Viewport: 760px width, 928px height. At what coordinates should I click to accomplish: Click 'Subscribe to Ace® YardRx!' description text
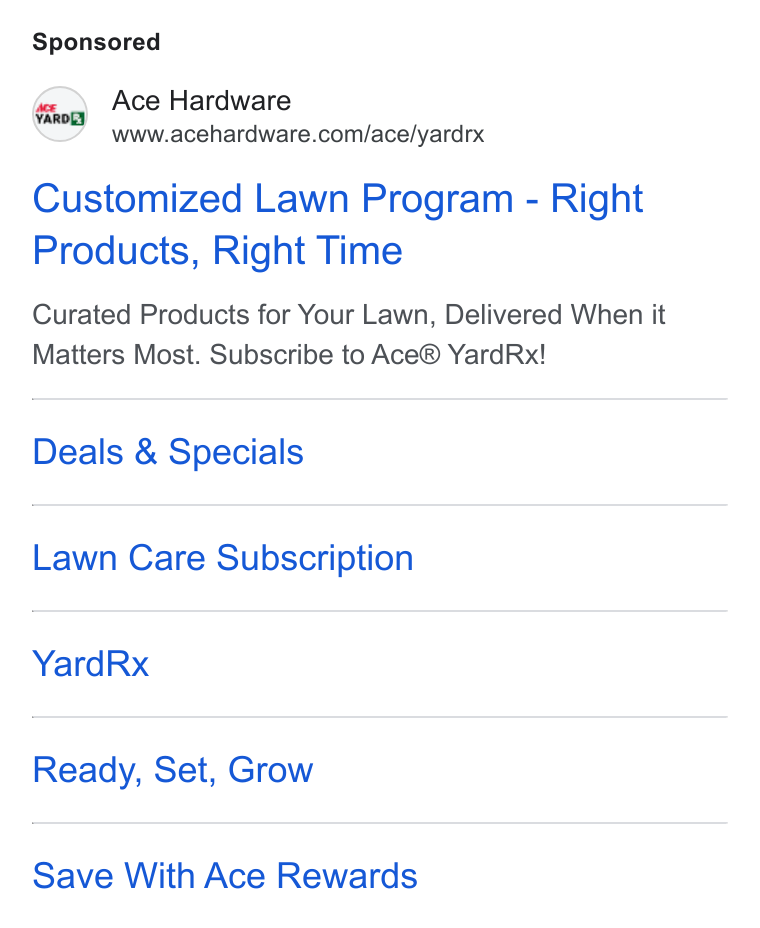click(x=378, y=355)
